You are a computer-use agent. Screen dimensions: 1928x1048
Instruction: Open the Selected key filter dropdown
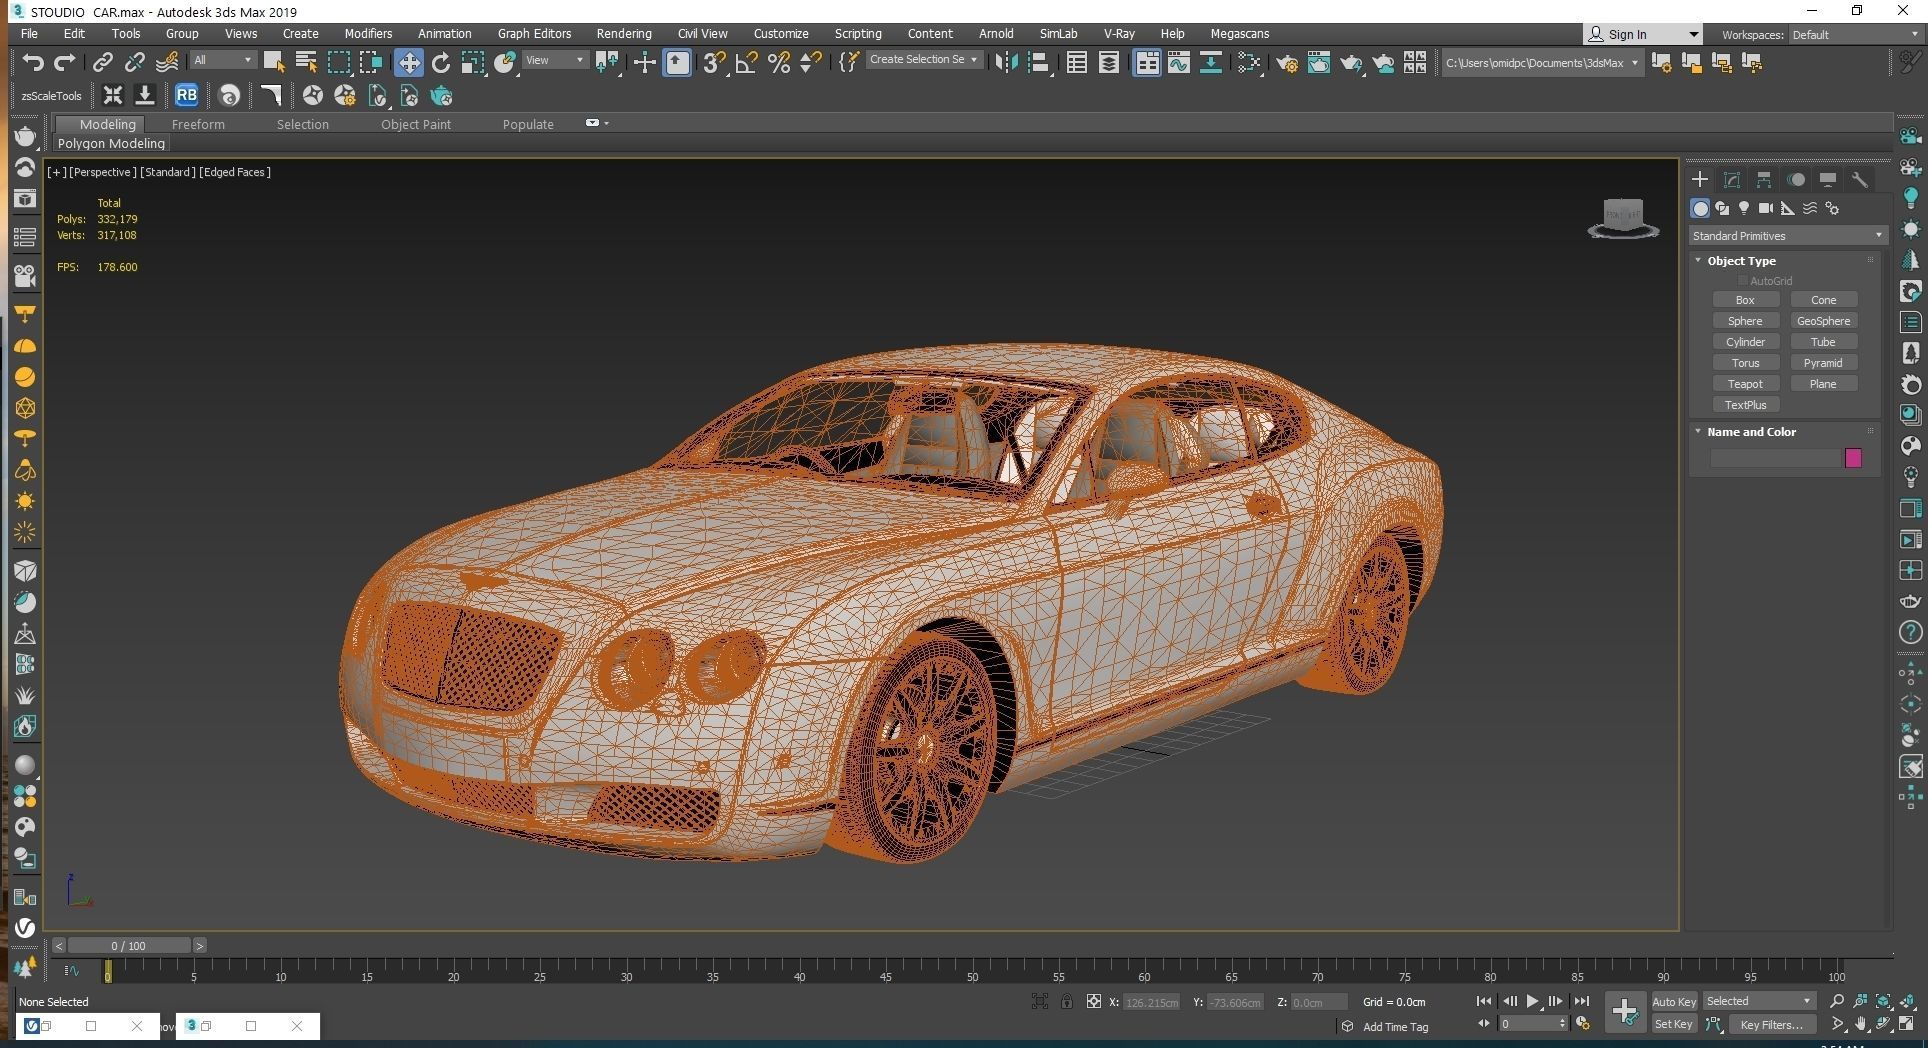click(1759, 1001)
